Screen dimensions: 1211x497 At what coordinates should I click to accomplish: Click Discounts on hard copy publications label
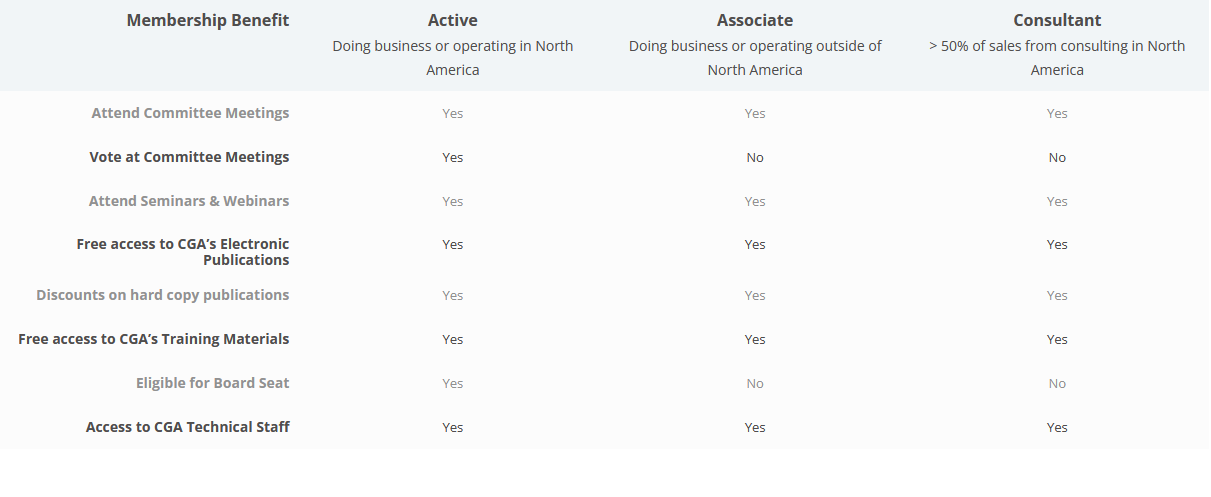coord(163,295)
